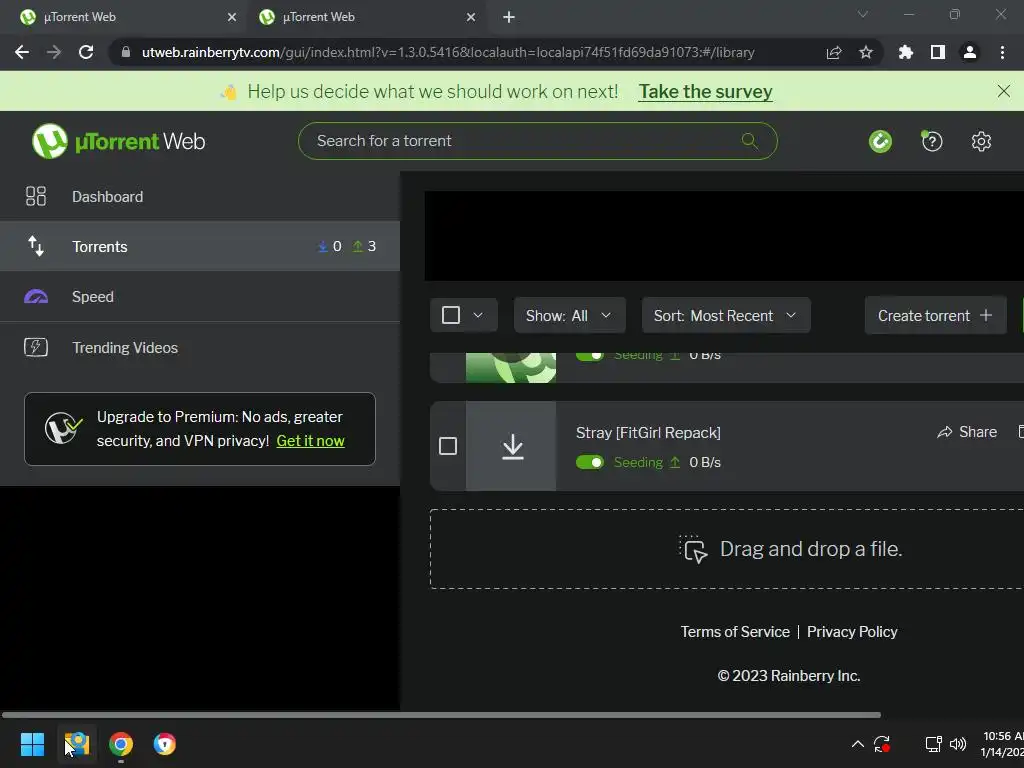Screen dimensions: 1024x768
Task: Dismiss the survey banner with X
Action: coord(1004,91)
